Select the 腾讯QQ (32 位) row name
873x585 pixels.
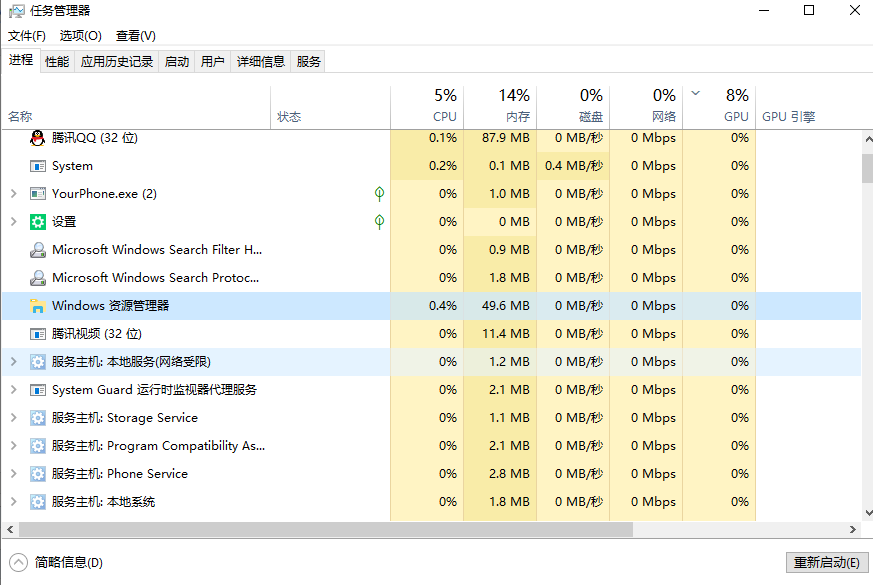coord(95,138)
